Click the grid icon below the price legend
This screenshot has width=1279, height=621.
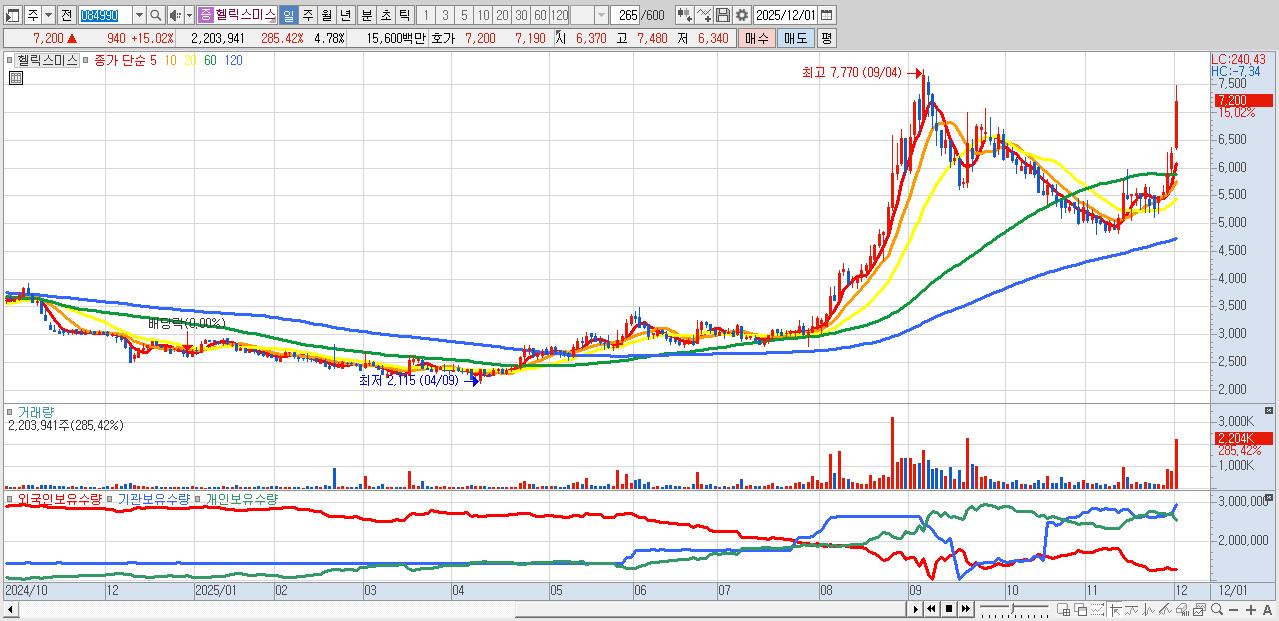click(x=15, y=77)
